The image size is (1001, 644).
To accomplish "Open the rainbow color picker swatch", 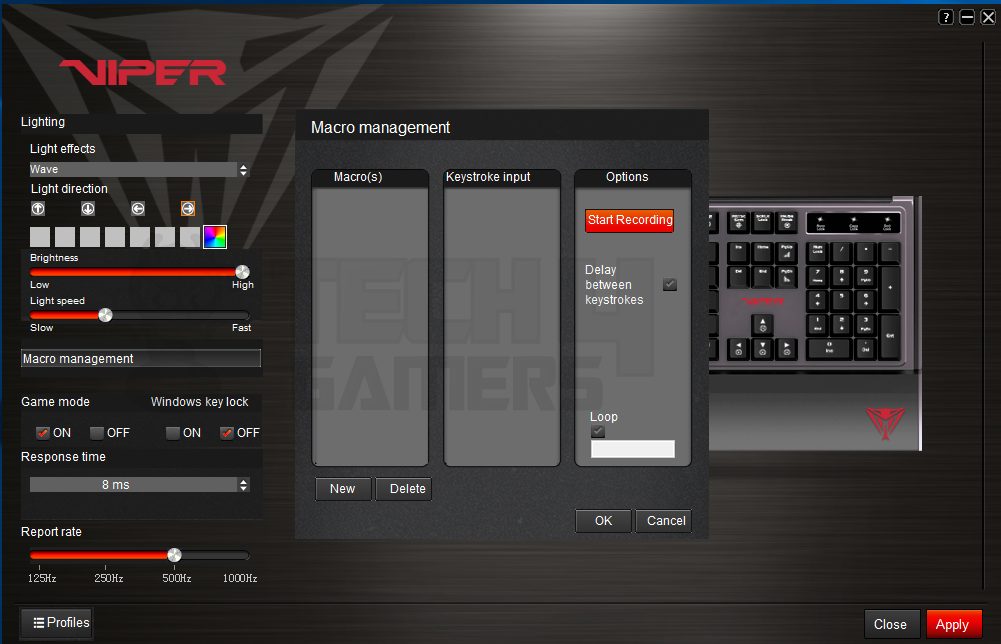I will [x=214, y=237].
